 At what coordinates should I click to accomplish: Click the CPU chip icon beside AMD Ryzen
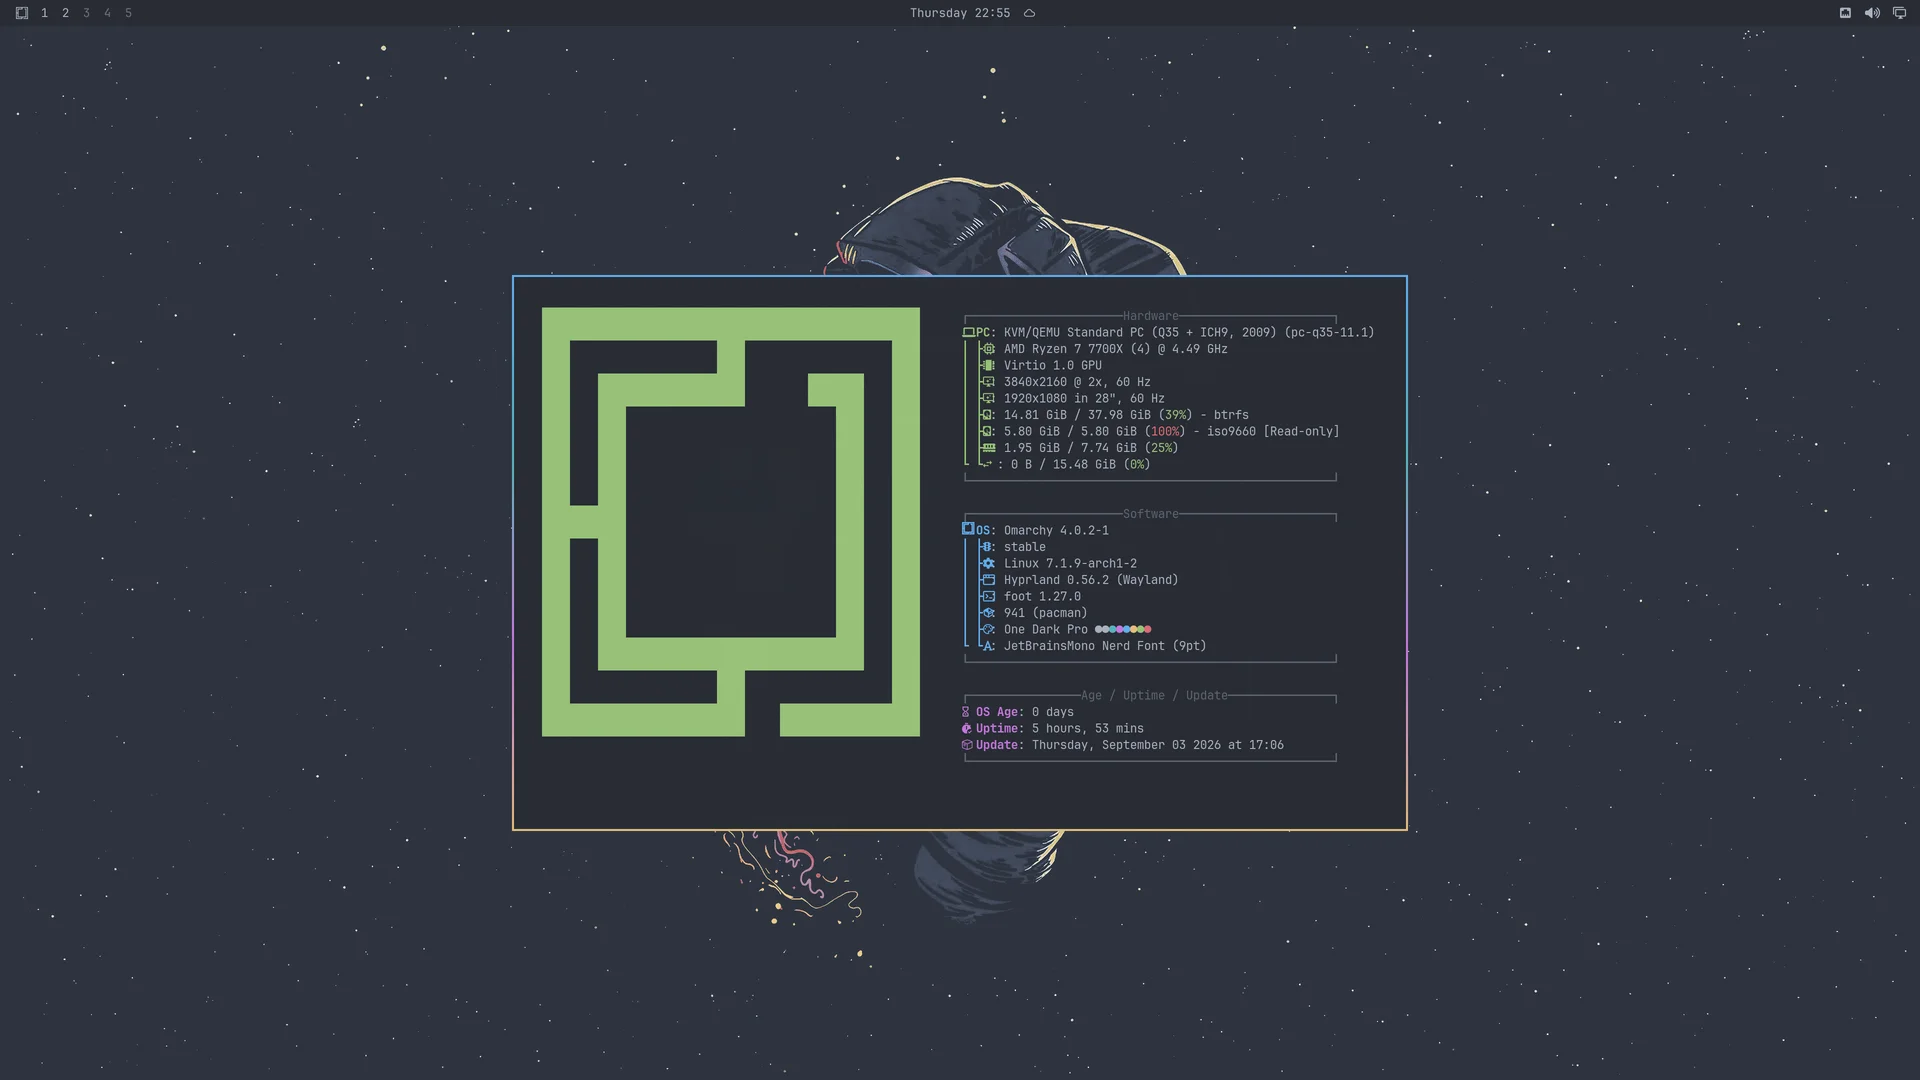(x=988, y=349)
